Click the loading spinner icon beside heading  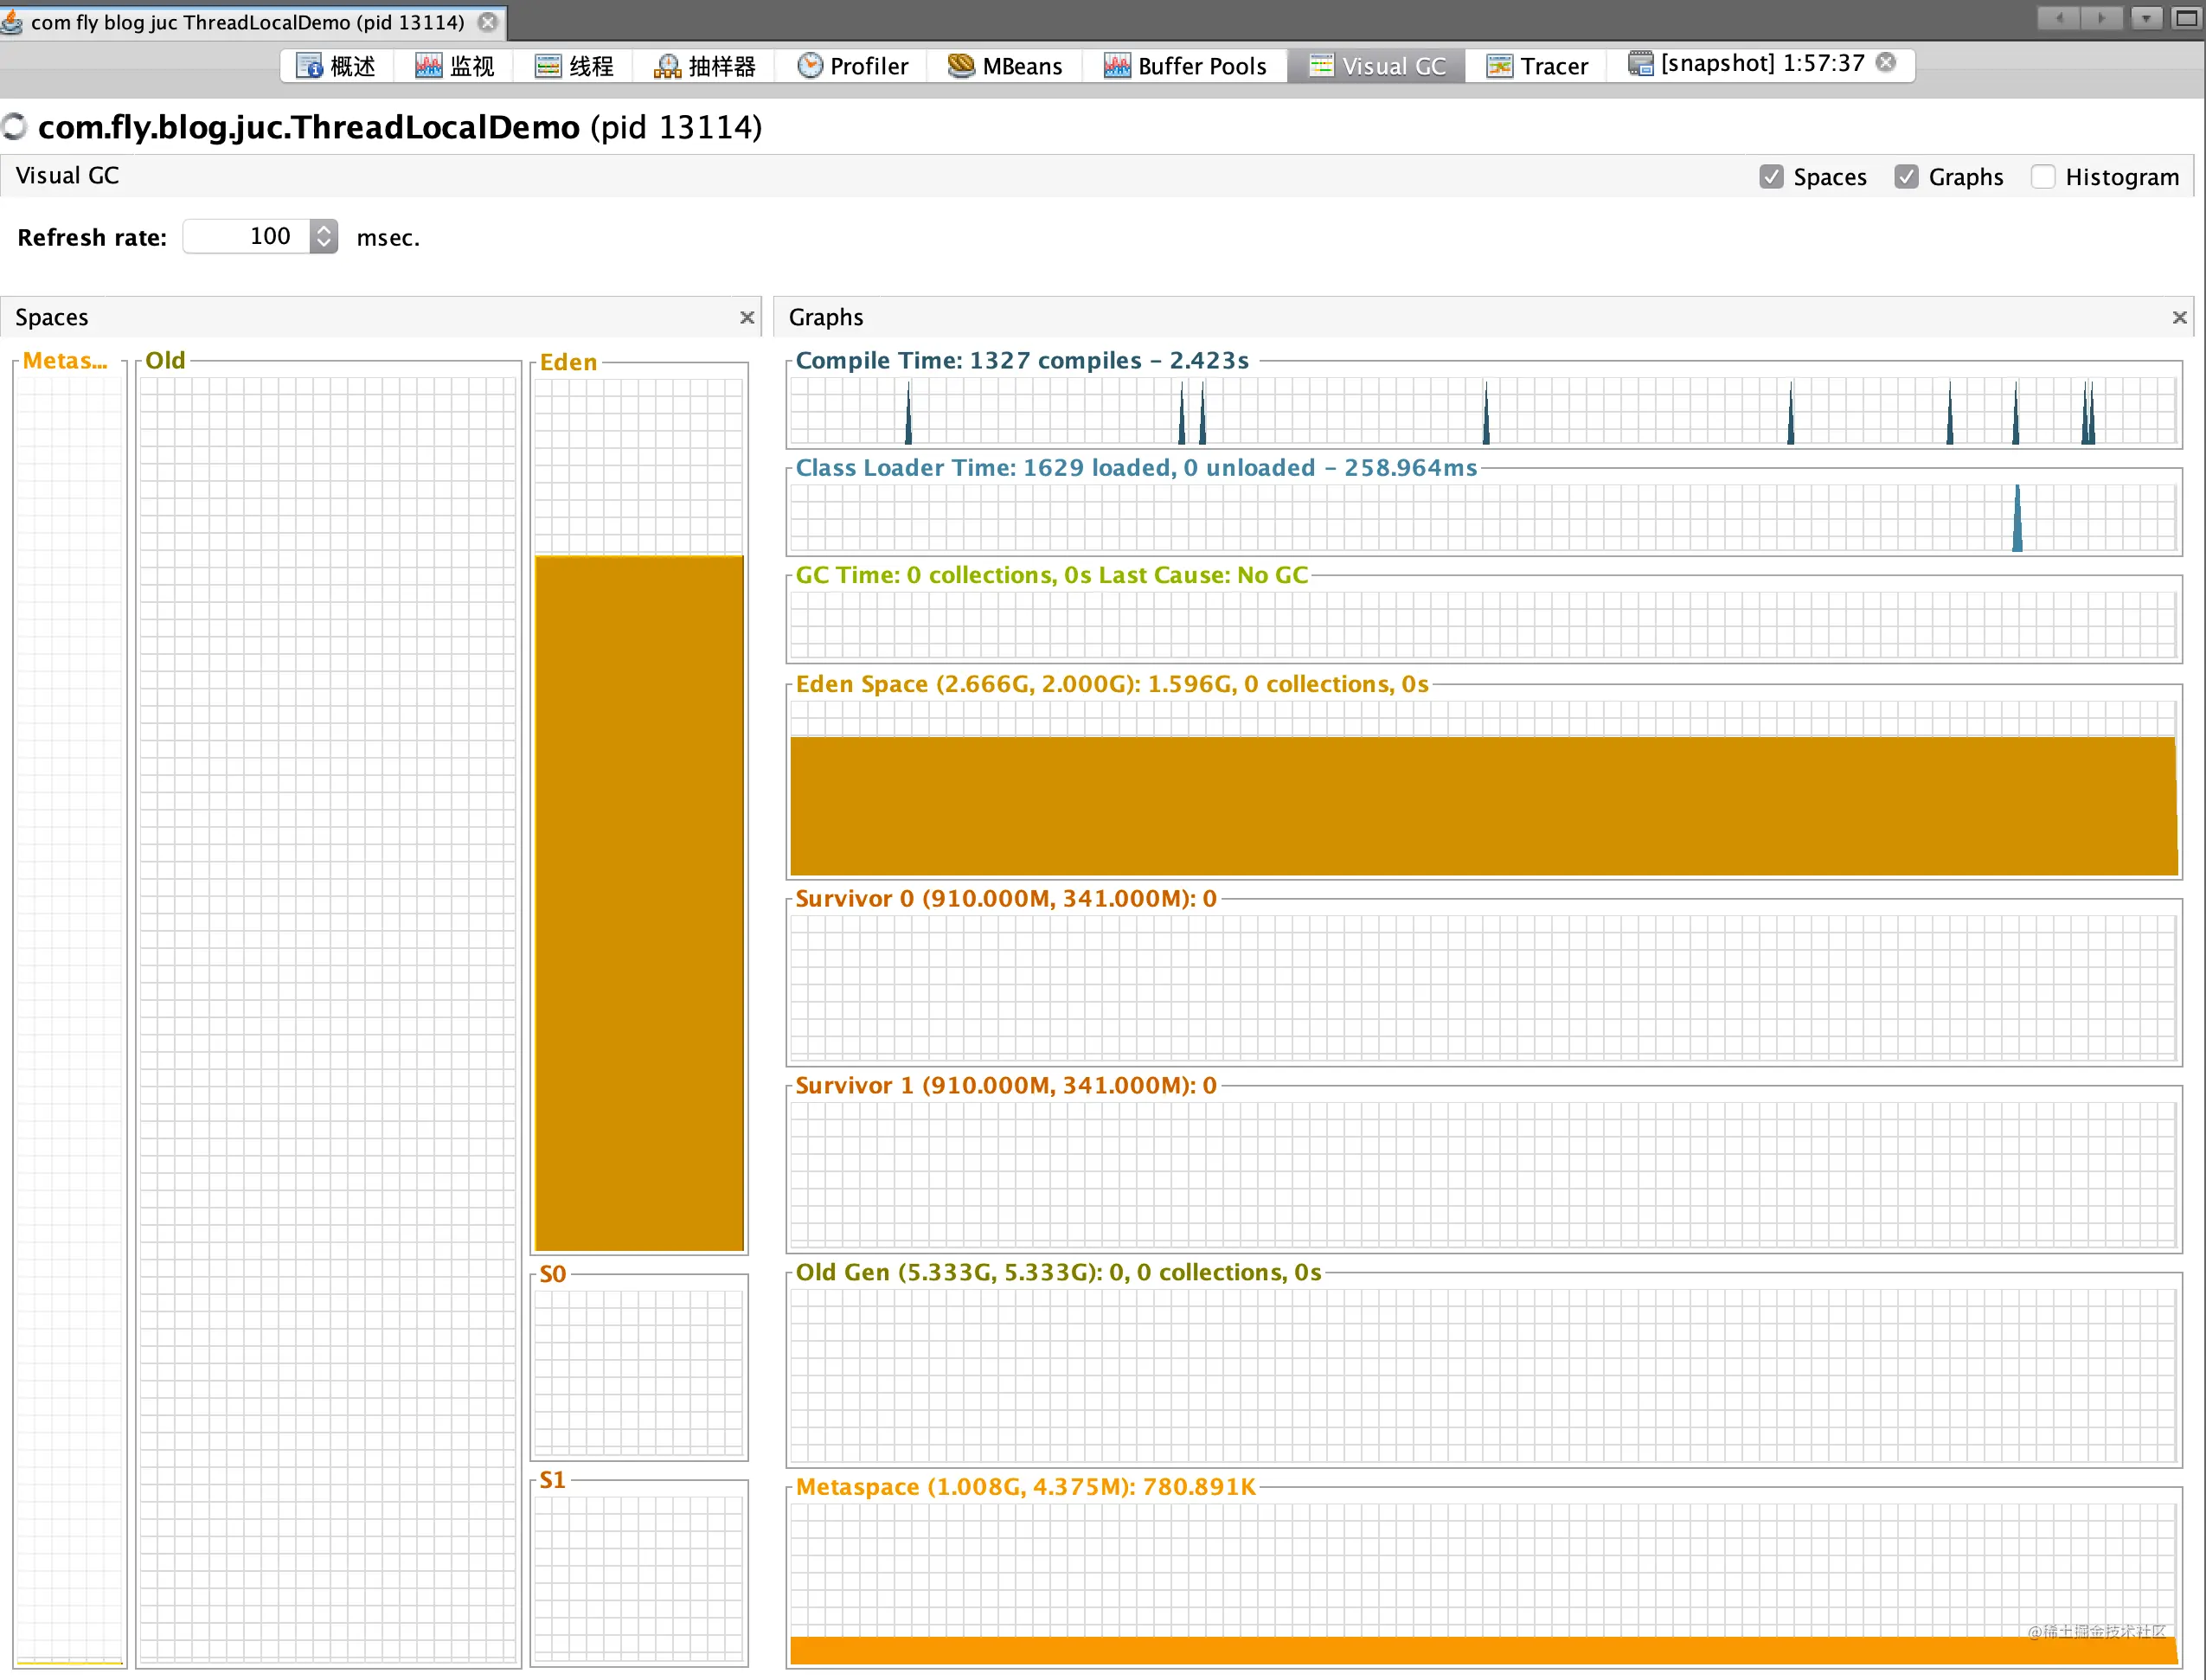tap(14, 127)
